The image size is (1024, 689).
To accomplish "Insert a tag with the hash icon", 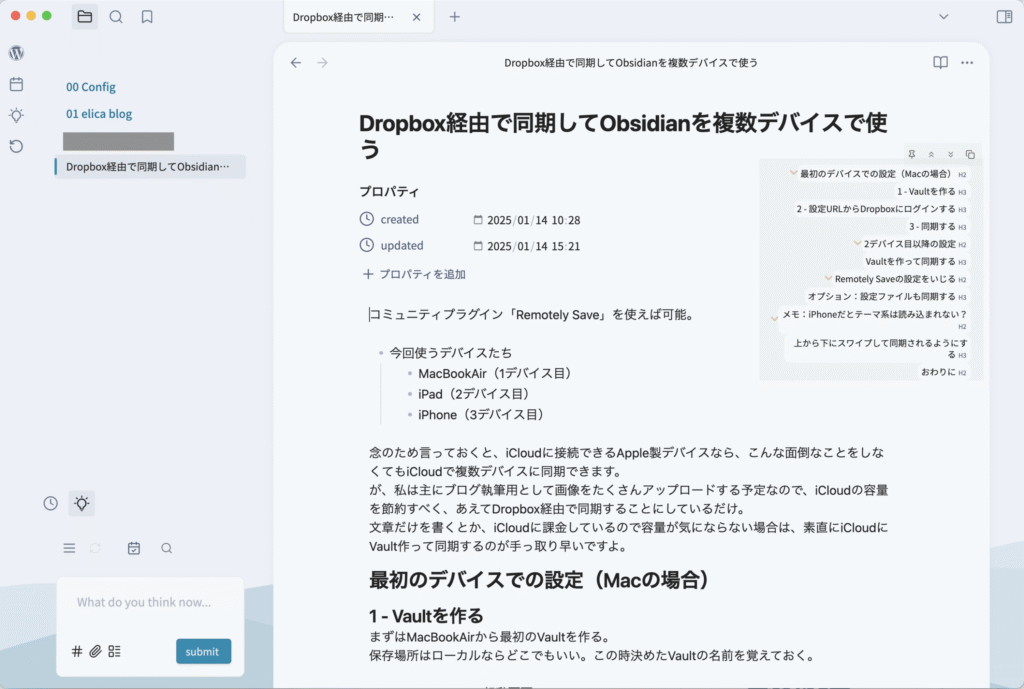I will 77,651.
